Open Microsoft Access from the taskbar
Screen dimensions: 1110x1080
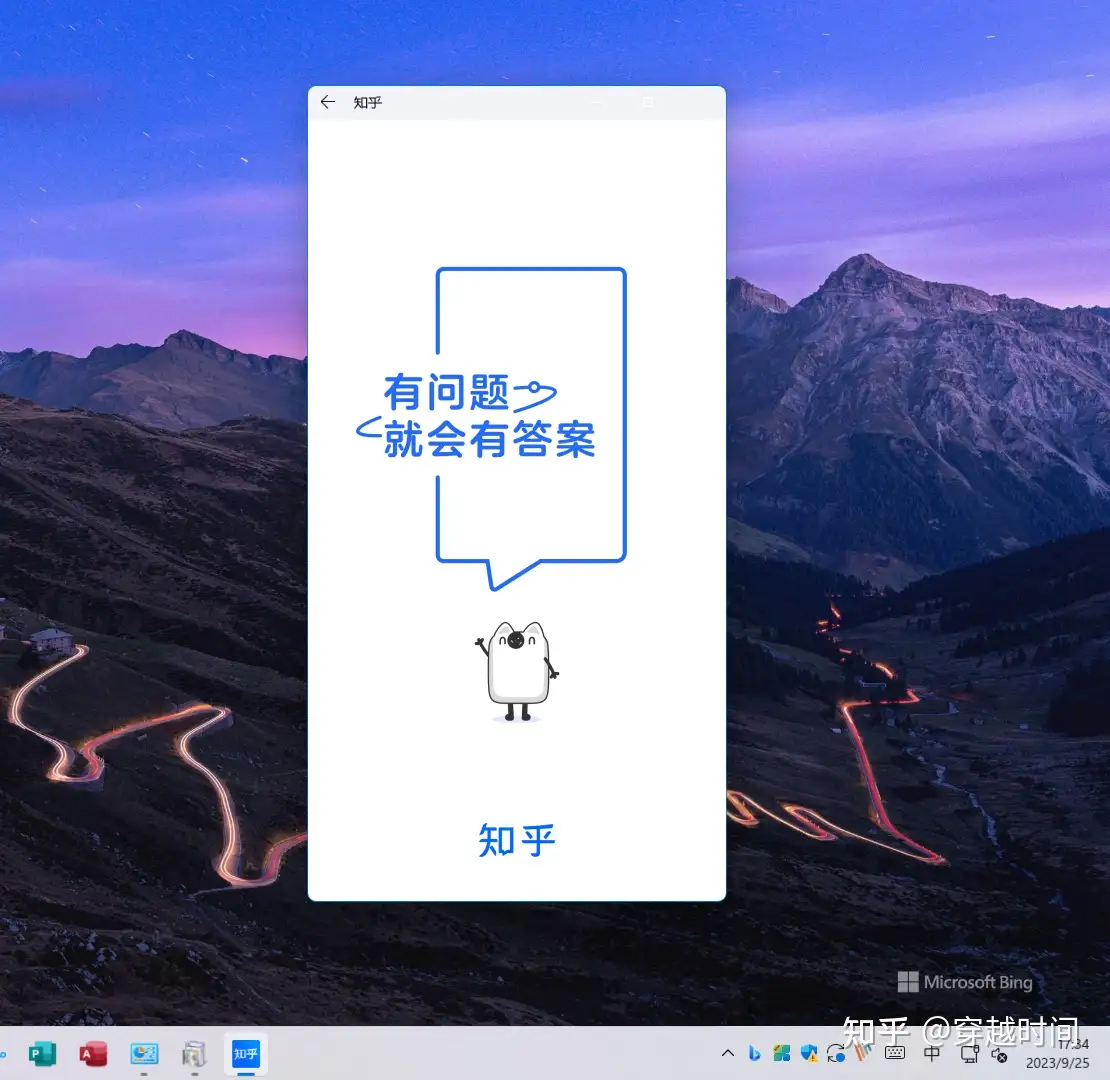click(x=93, y=1054)
